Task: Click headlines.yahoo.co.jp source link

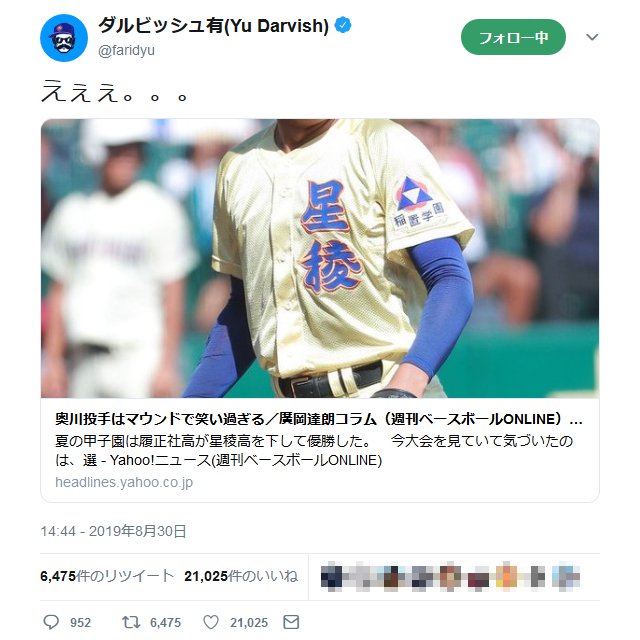Action: pyautogui.click(x=124, y=482)
